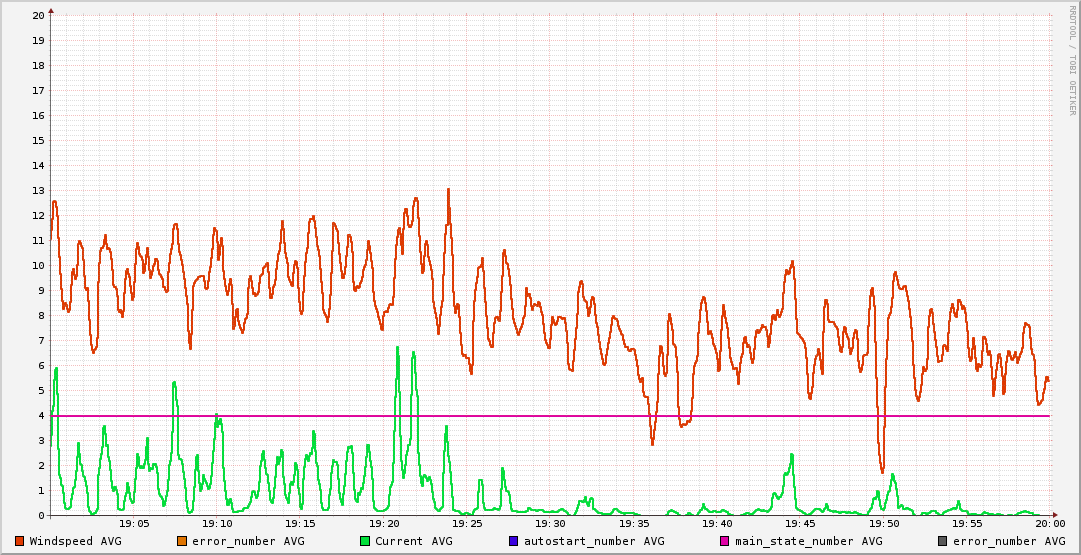1081x555 pixels.
Task: Click the main_state_number AVG legend text
Action: (808, 541)
